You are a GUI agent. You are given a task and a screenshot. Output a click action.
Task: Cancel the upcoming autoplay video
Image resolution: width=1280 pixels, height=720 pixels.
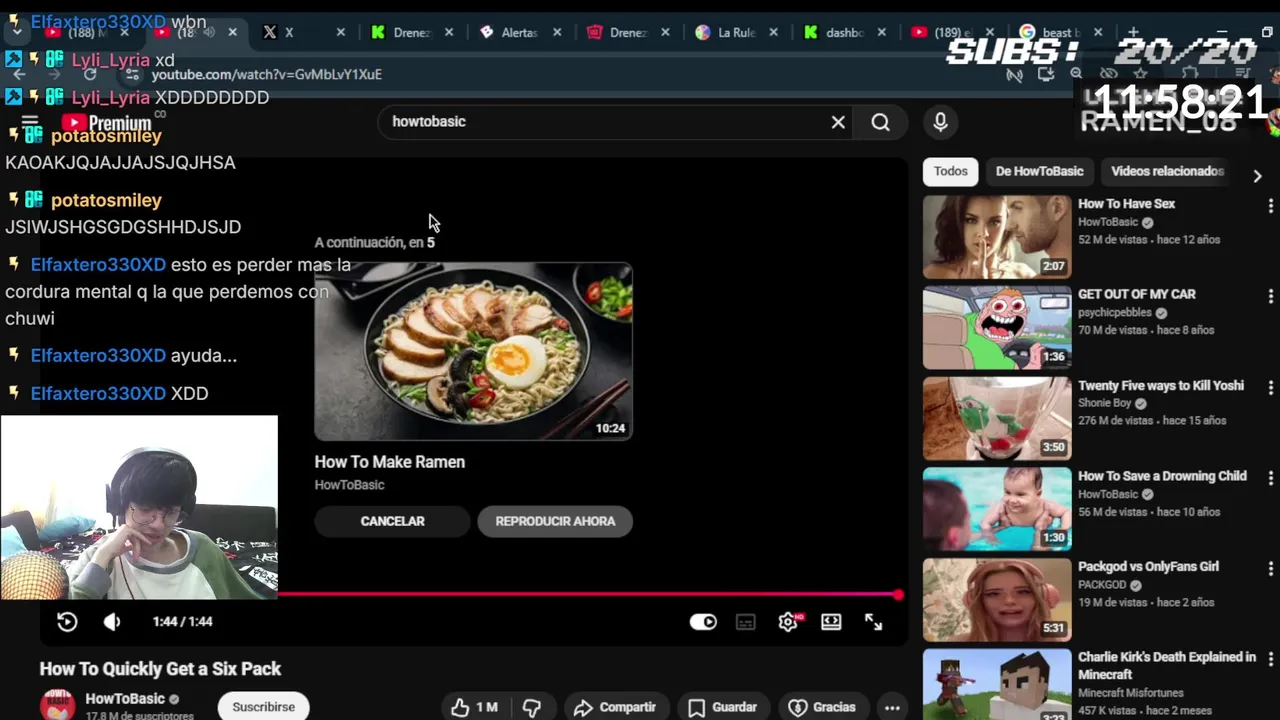click(392, 521)
